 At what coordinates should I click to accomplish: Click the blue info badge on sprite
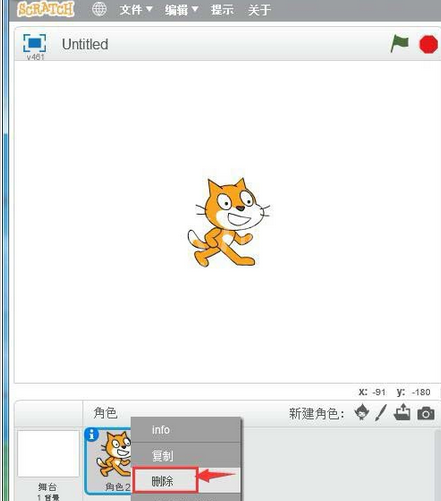coord(91,434)
